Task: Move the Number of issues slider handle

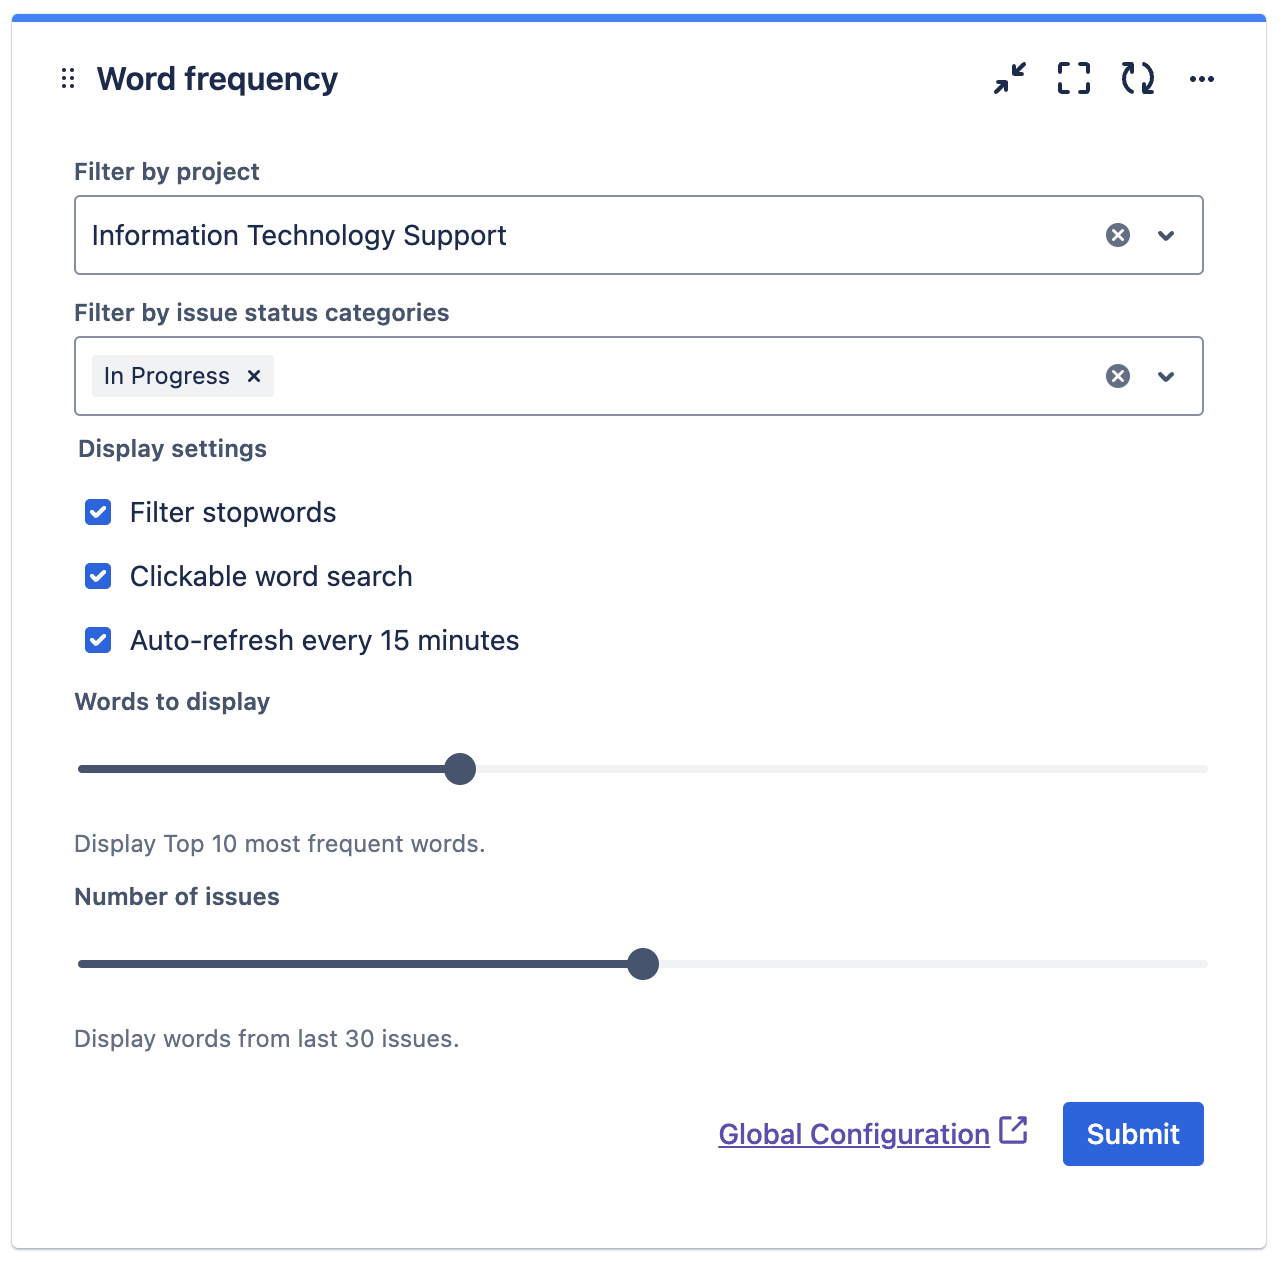Action: pos(643,963)
